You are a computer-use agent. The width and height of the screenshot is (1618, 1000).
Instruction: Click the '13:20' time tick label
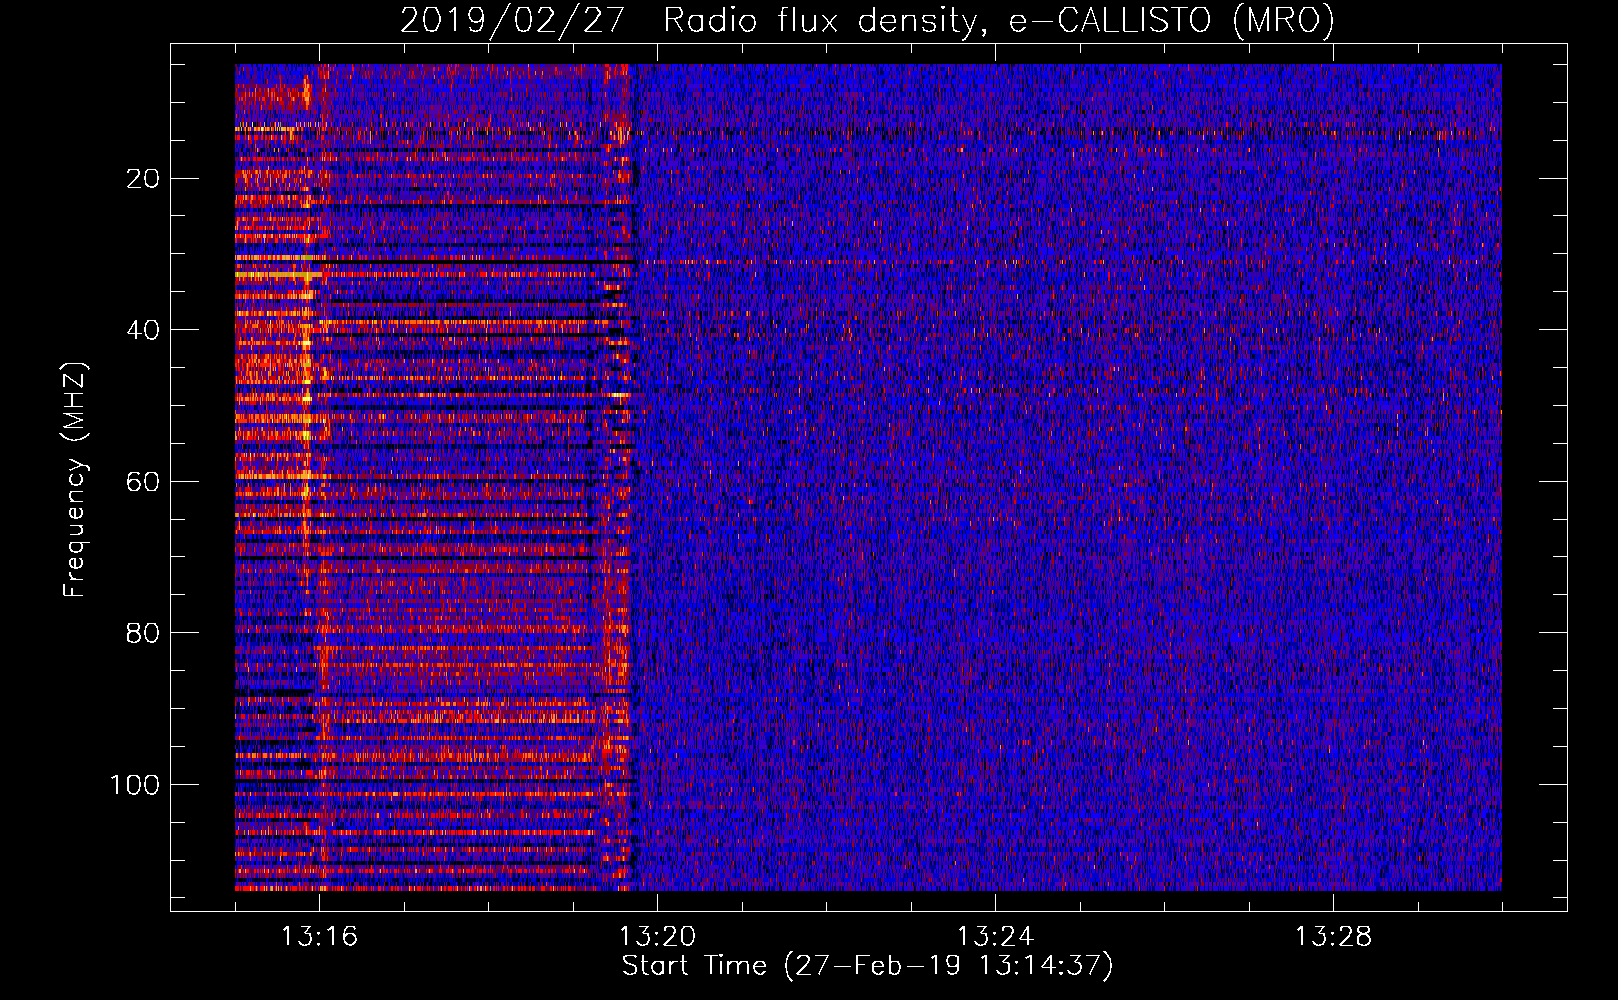point(657,937)
